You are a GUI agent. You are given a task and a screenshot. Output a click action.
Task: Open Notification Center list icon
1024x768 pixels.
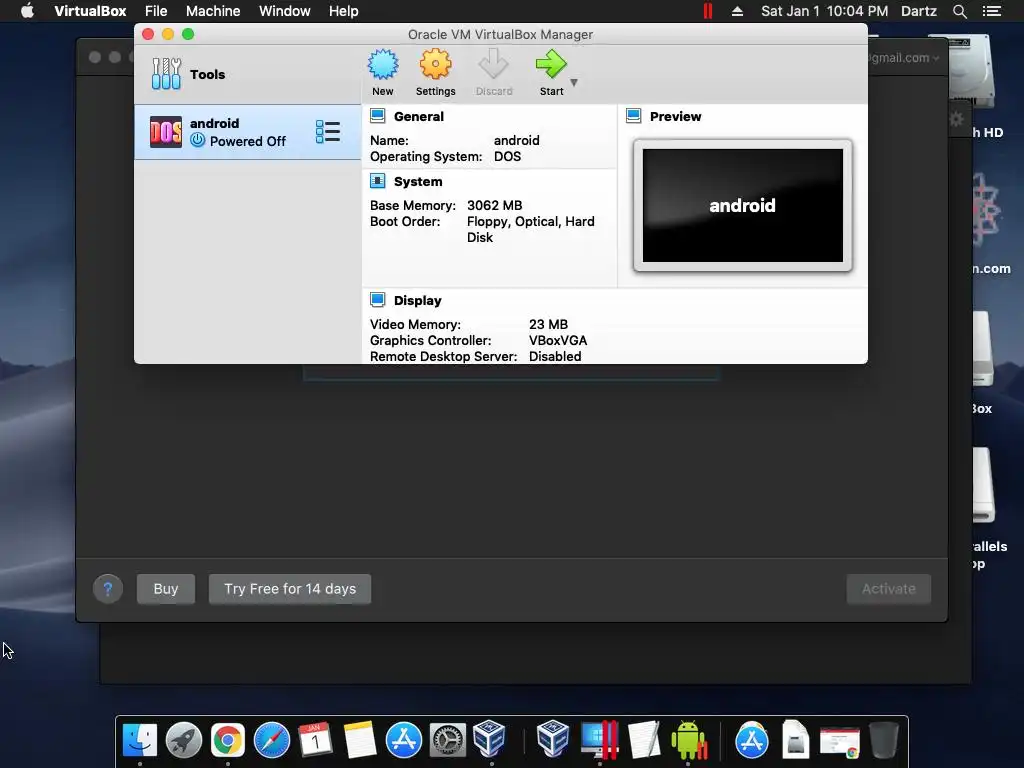pos(991,11)
